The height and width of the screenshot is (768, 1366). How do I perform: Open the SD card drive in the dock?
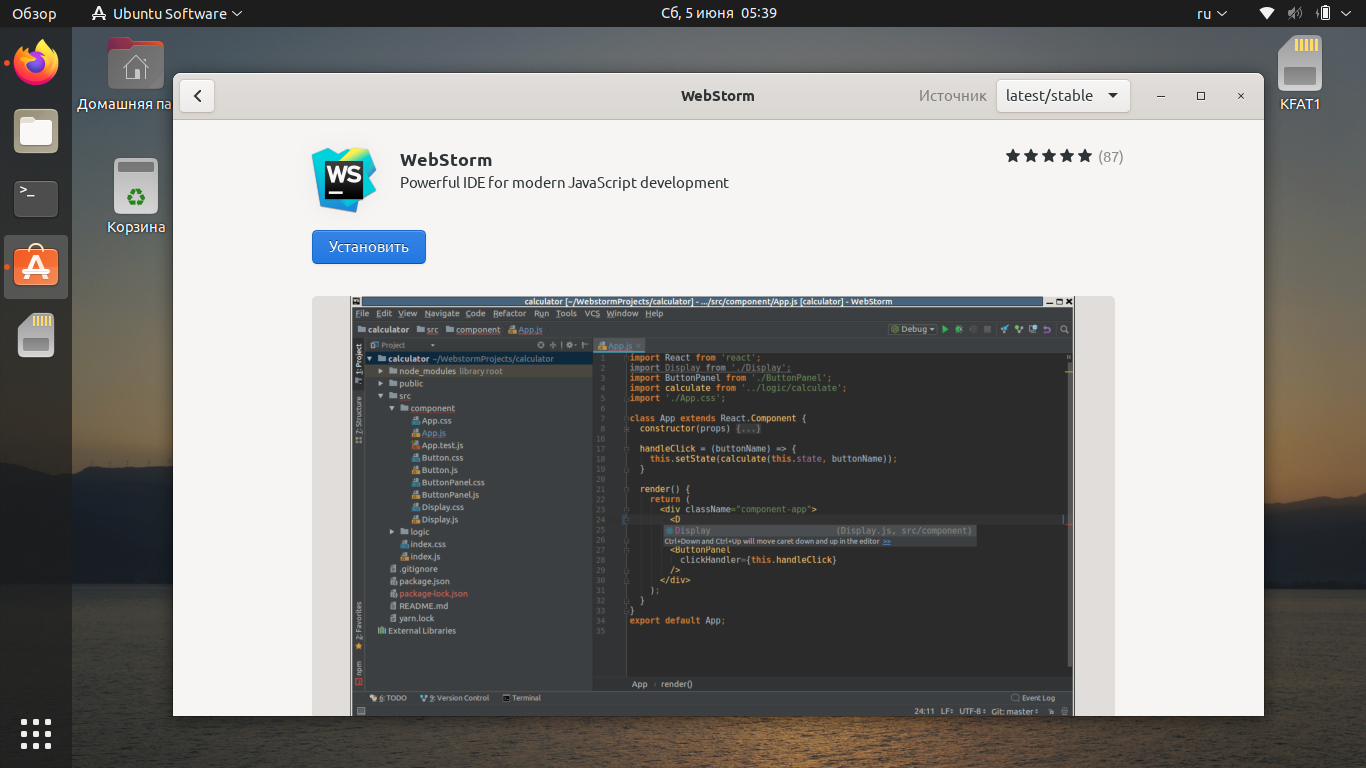coord(36,335)
